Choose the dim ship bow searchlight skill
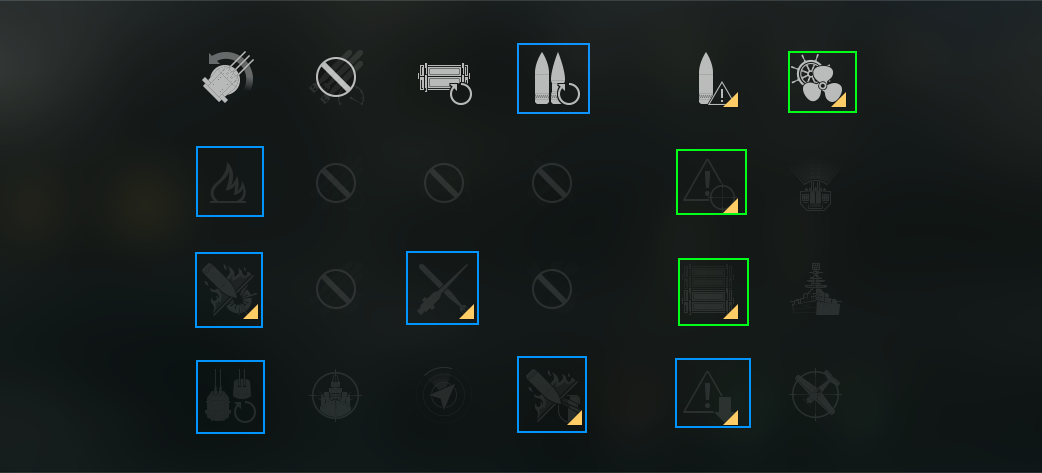1042x473 pixels. [x=816, y=185]
